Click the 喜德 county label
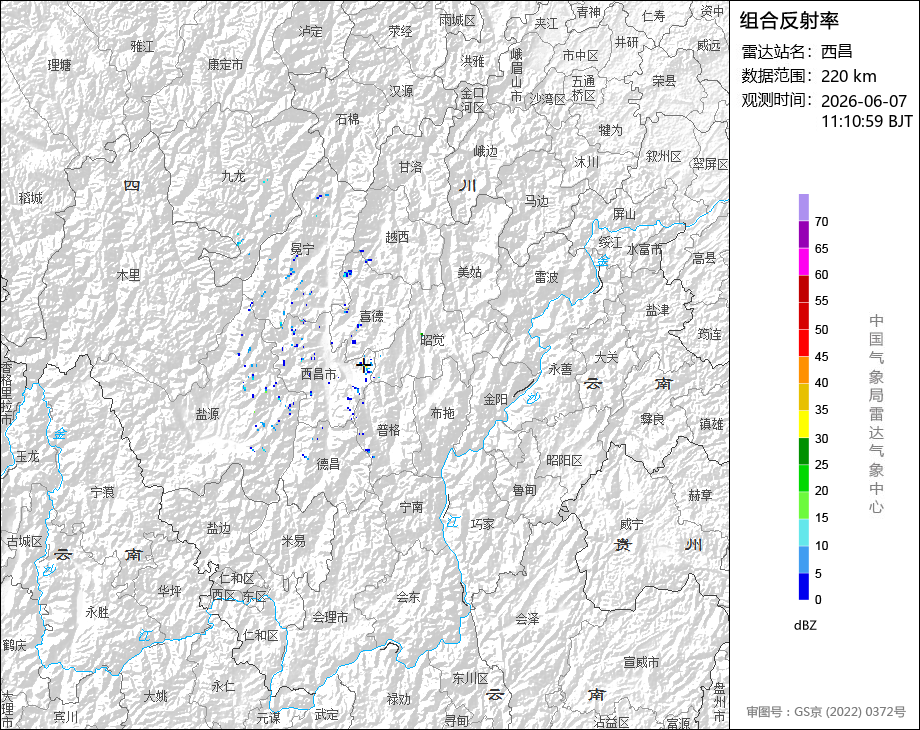920x730 pixels. (x=371, y=316)
